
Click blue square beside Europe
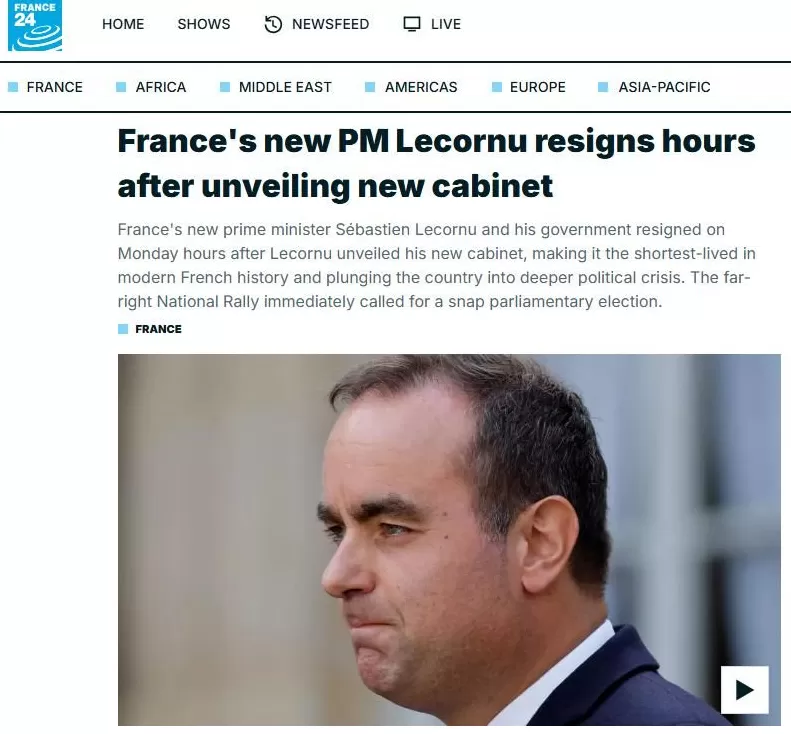pyautogui.click(x=497, y=87)
